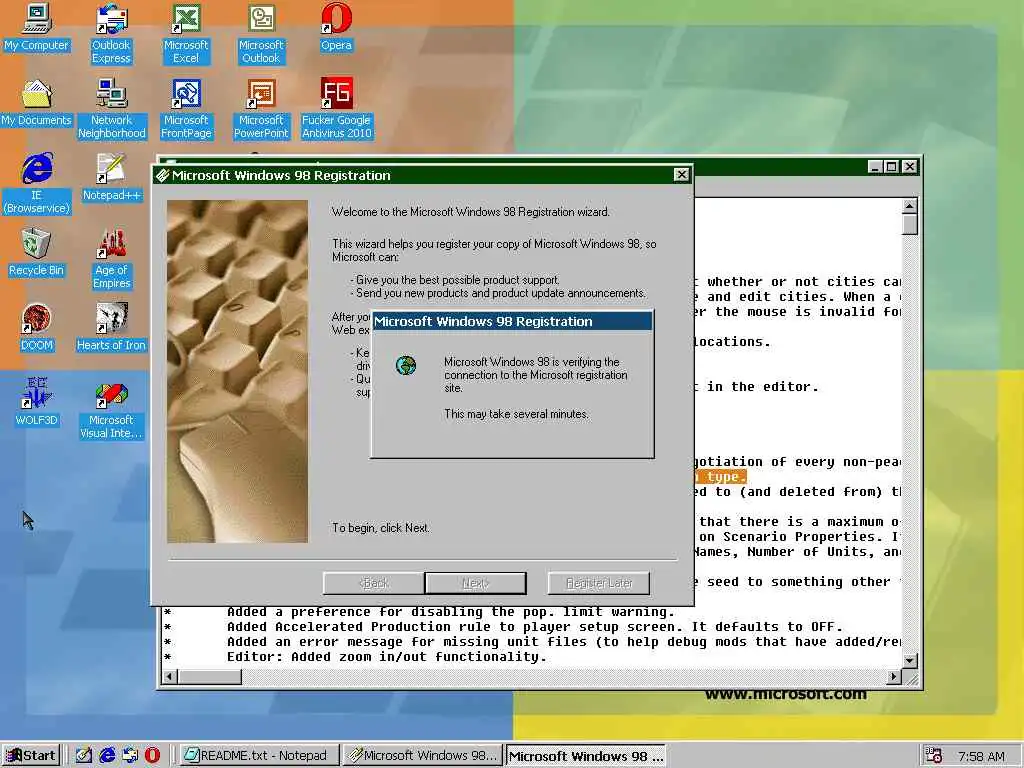Launch DOOM desktop shortcut
This screenshot has width=1024, height=768.
coord(37,328)
